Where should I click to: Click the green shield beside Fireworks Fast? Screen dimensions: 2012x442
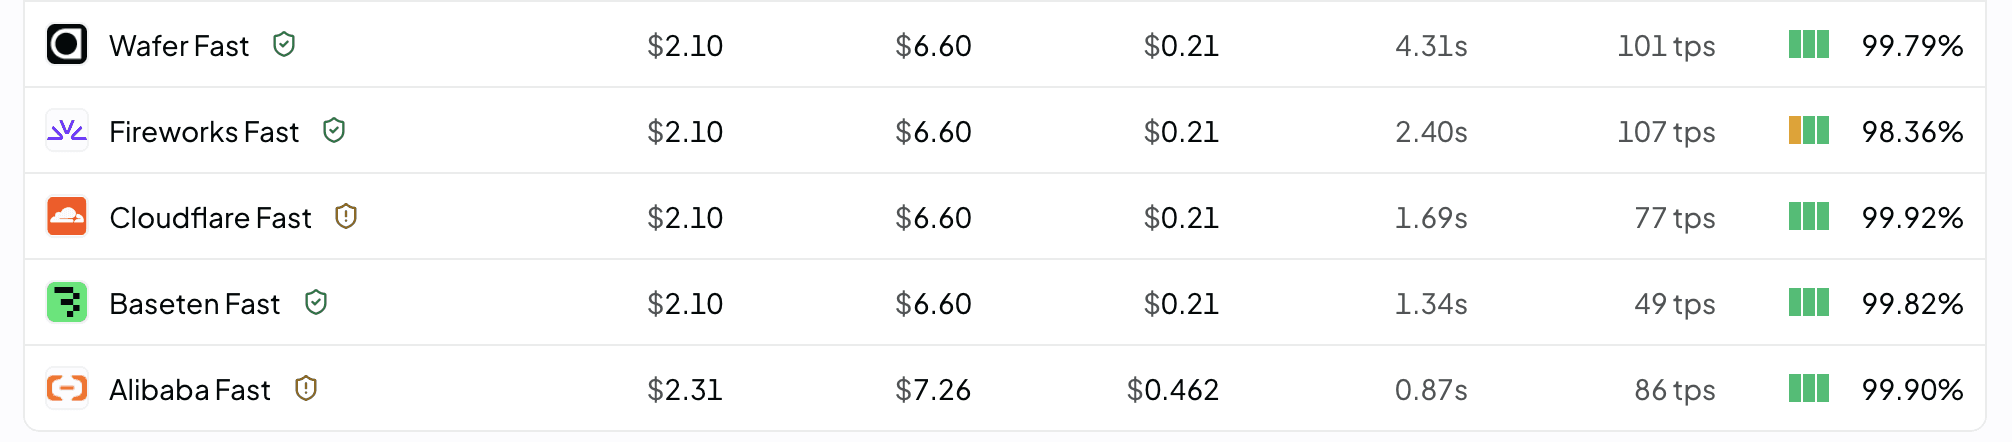pyautogui.click(x=334, y=130)
